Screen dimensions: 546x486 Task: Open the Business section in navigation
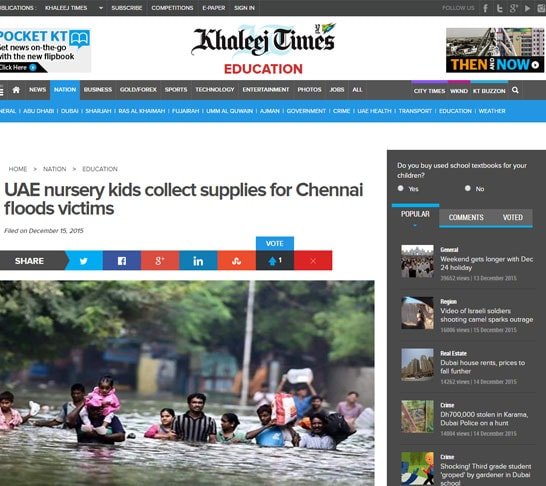tap(98, 90)
